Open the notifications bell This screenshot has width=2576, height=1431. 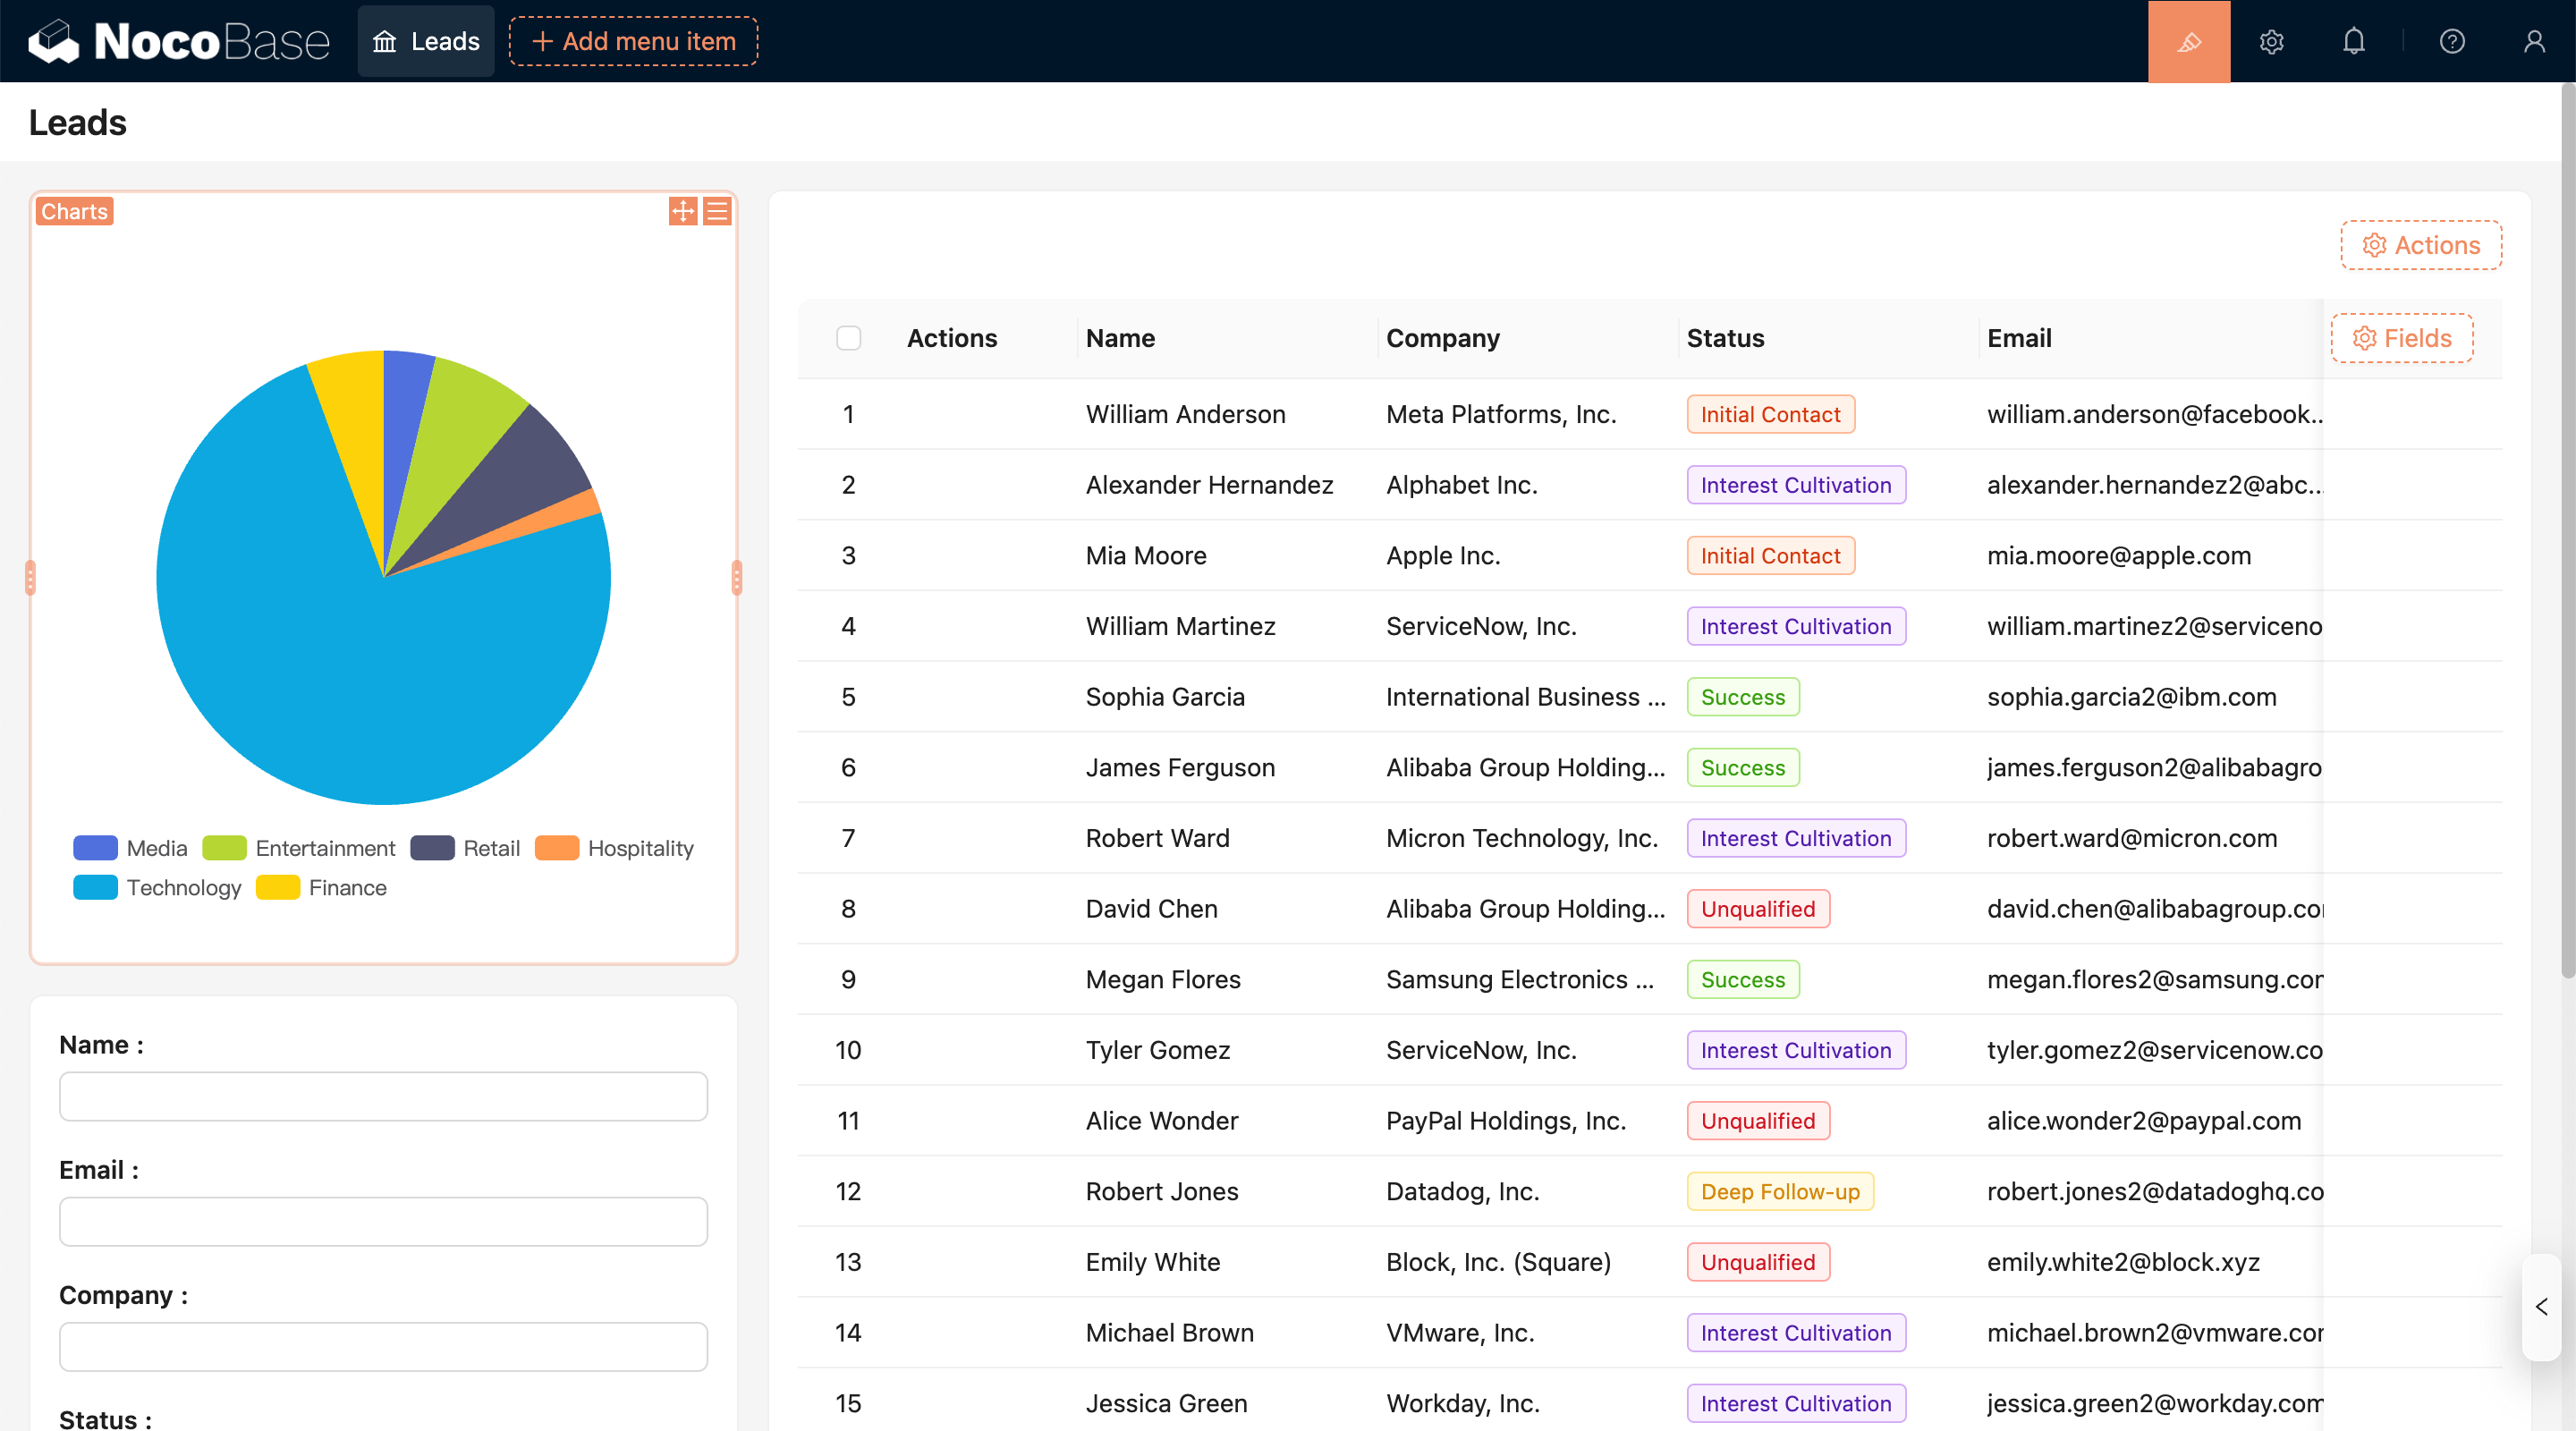2353,41
